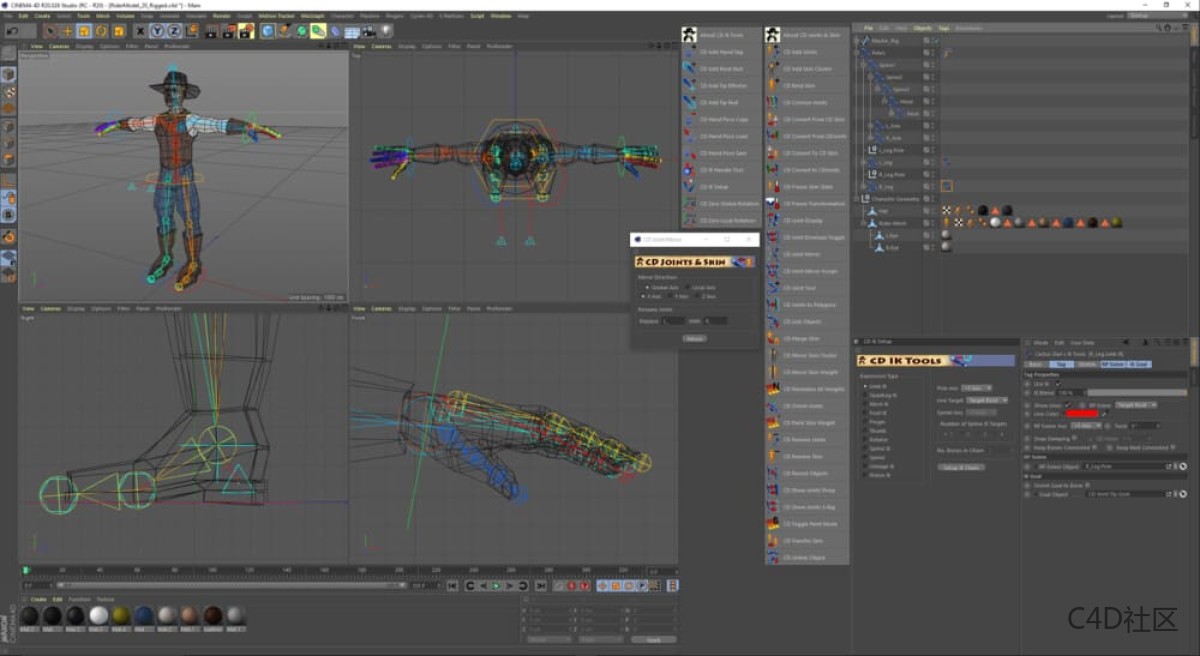Open the Objects menu in the Object Manager
The width and height of the screenshot is (1200, 656).
pyautogui.click(x=923, y=26)
